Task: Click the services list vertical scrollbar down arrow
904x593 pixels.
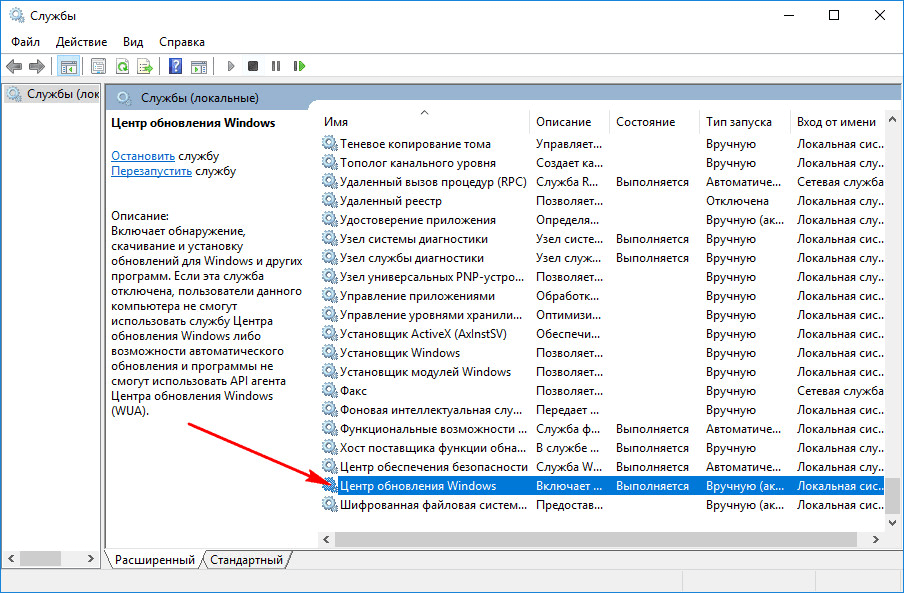Action: click(x=892, y=523)
